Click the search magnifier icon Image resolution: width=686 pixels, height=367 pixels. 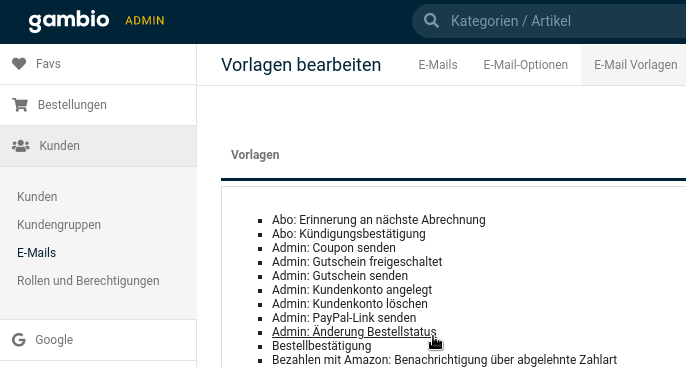click(431, 21)
